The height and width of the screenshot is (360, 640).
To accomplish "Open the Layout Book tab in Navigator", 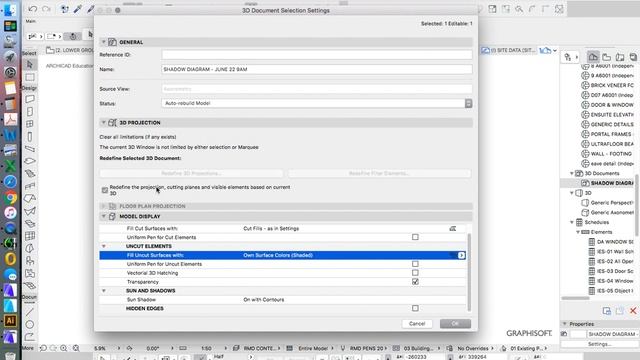I will tap(620, 57).
